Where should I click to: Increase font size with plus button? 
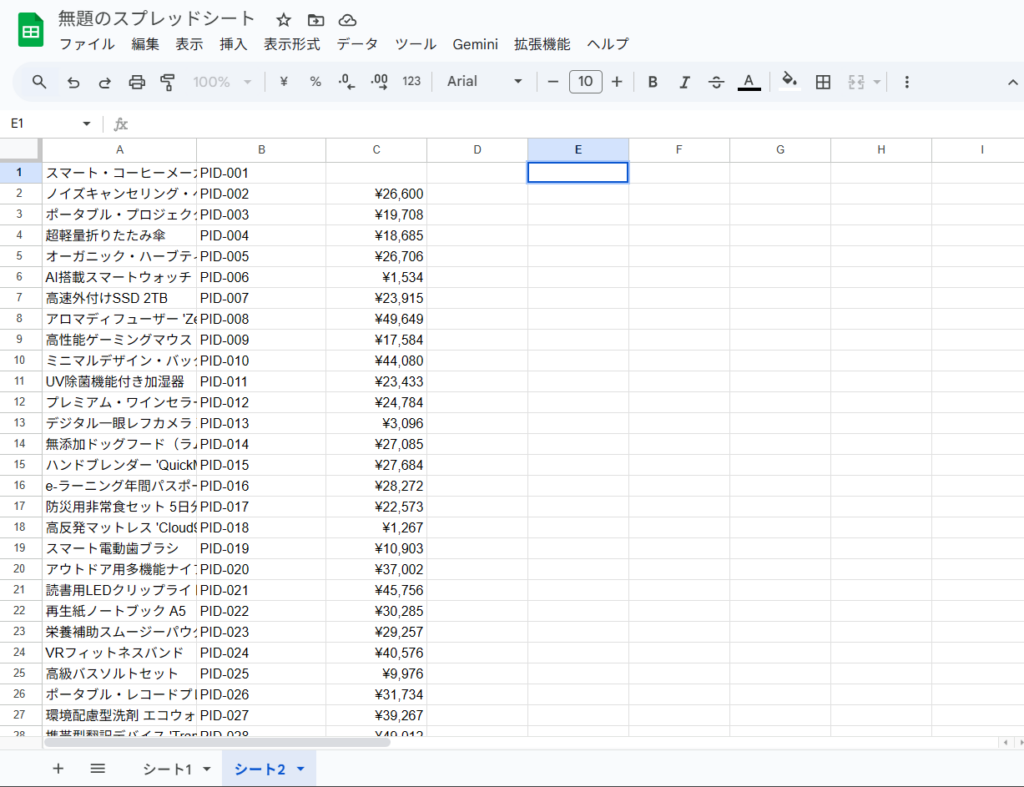(617, 82)
